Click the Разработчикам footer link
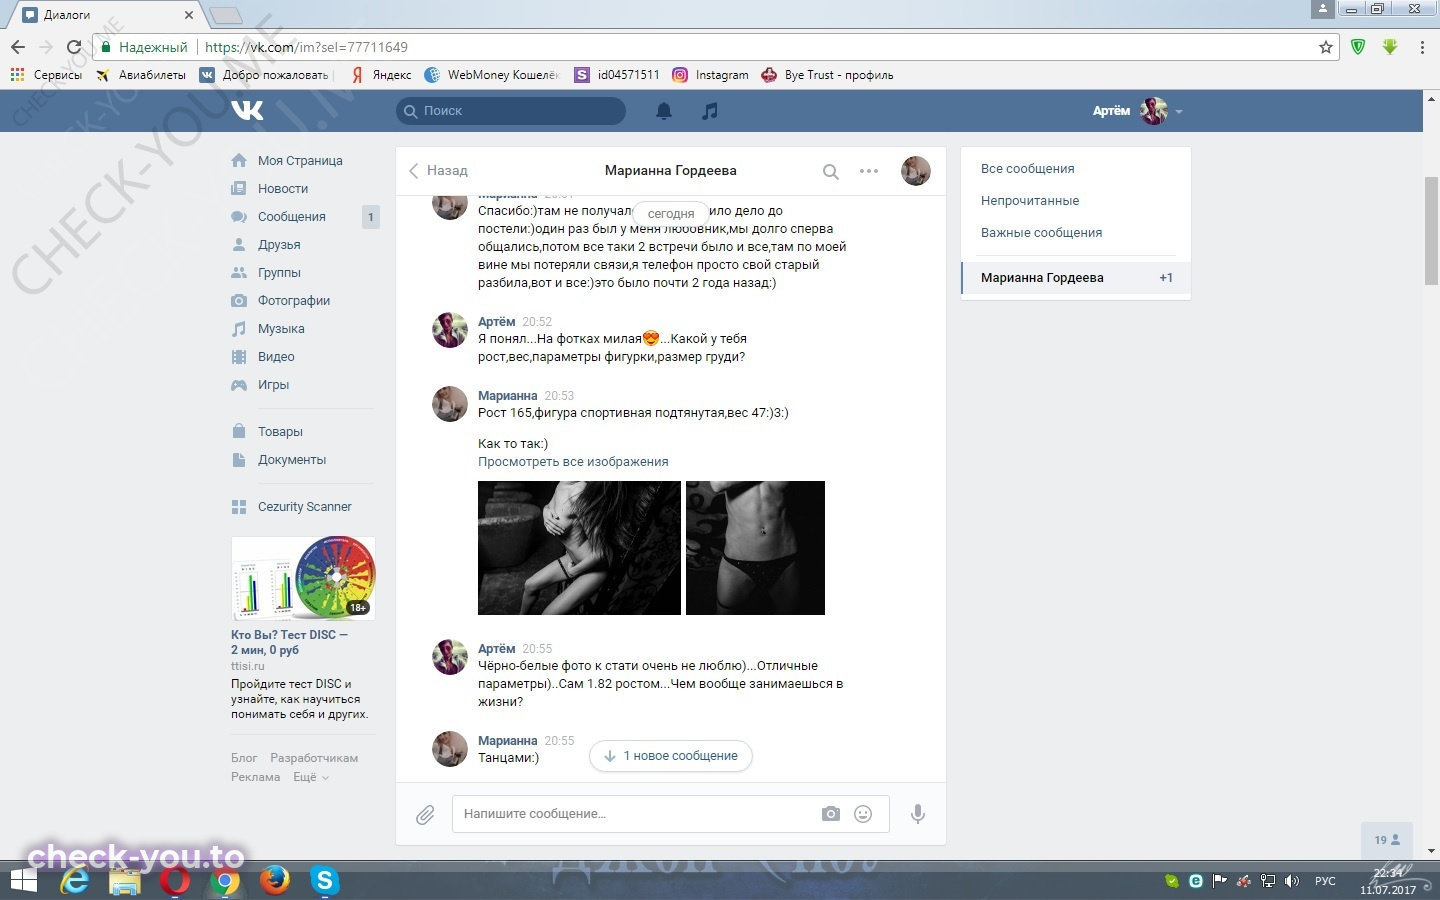 click(314, 758)
